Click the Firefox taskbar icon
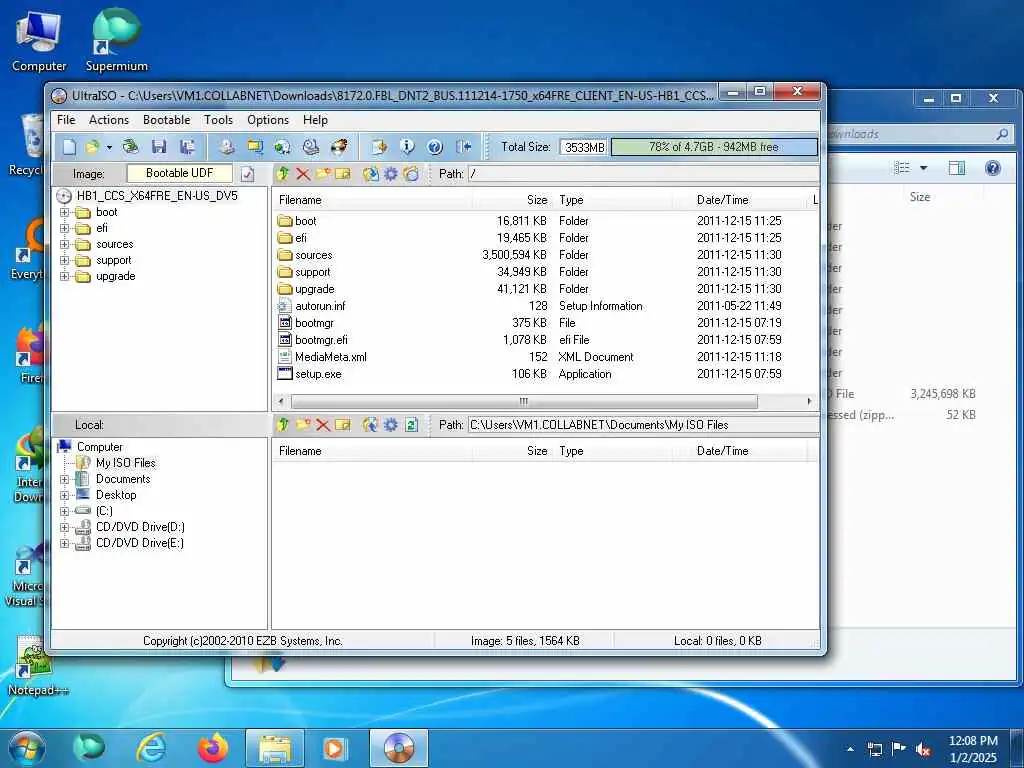Image resolution: width=1024 pixels, height=768 pixels. (213, 748)
